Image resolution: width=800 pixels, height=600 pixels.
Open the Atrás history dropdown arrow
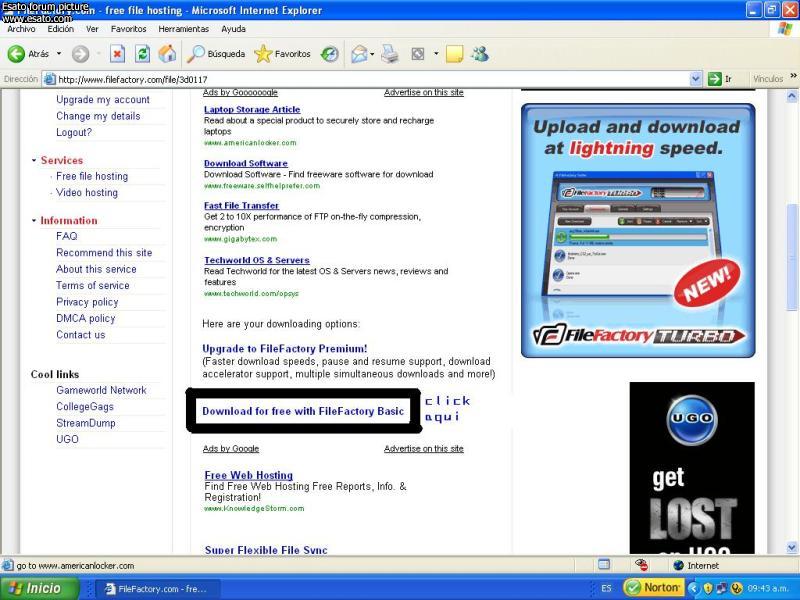[59, 54]
